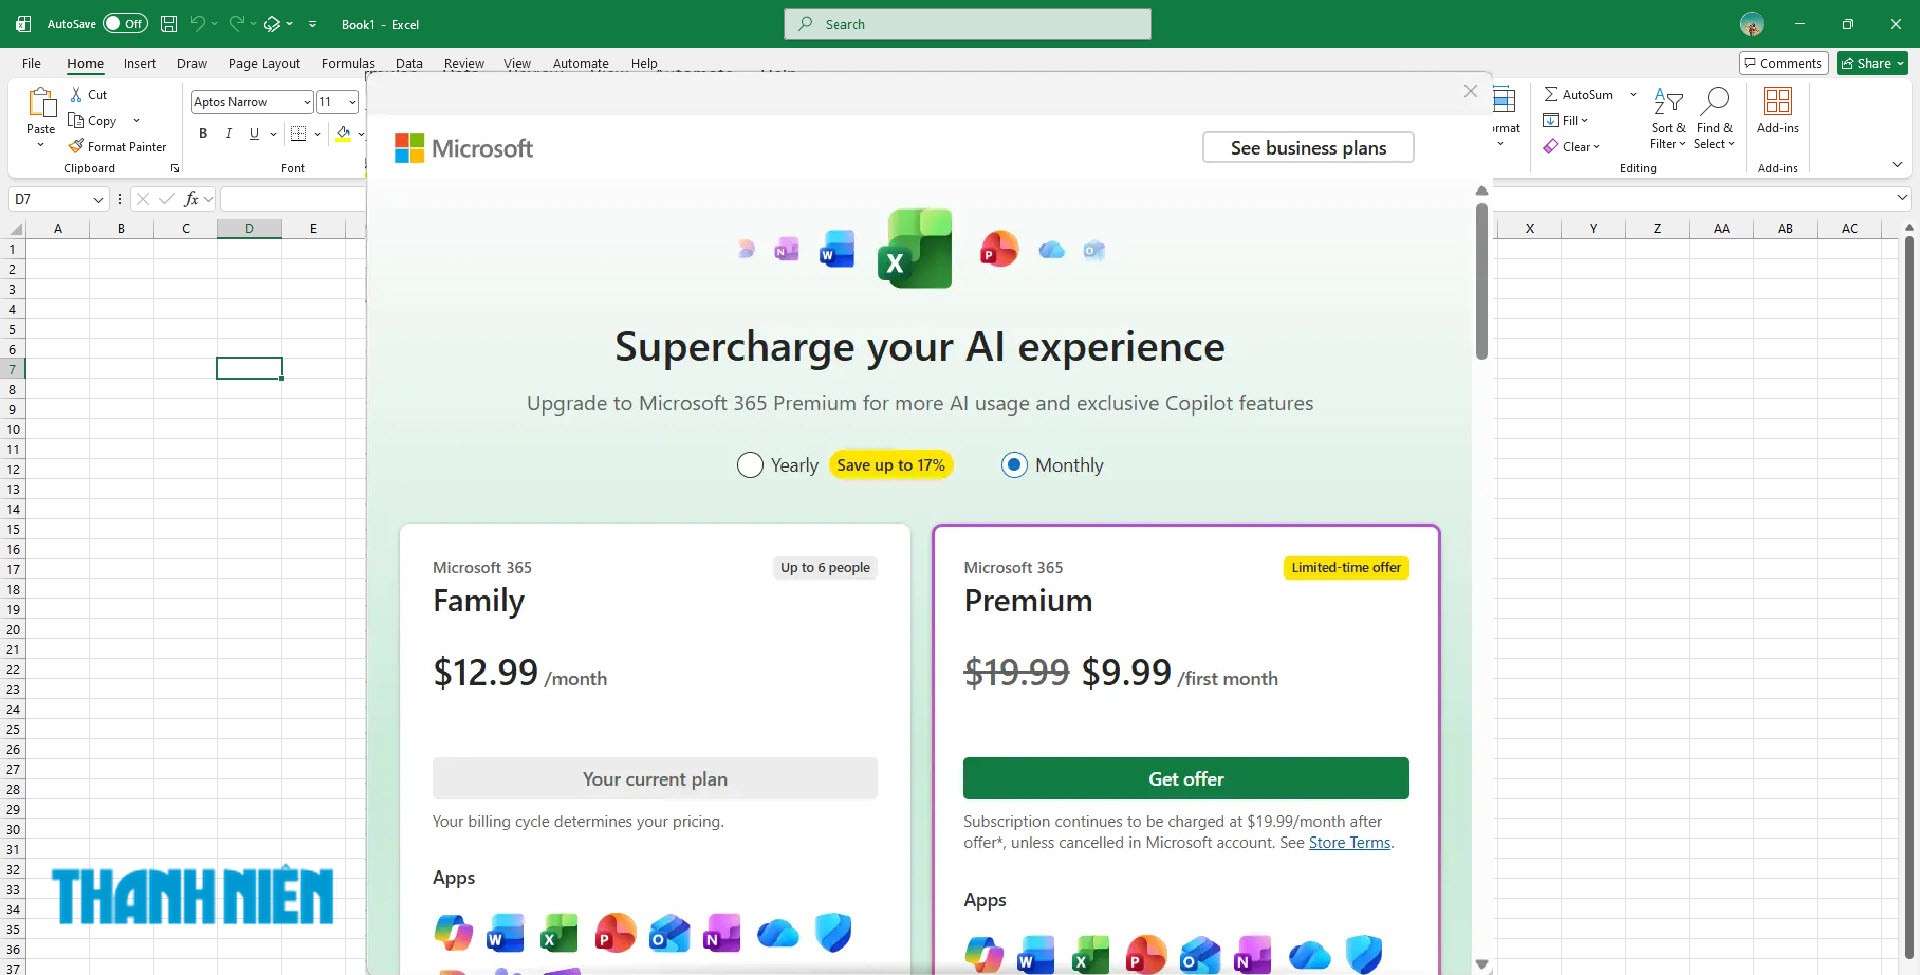Click the Paste clipboard icon

(x=41, y=103)
